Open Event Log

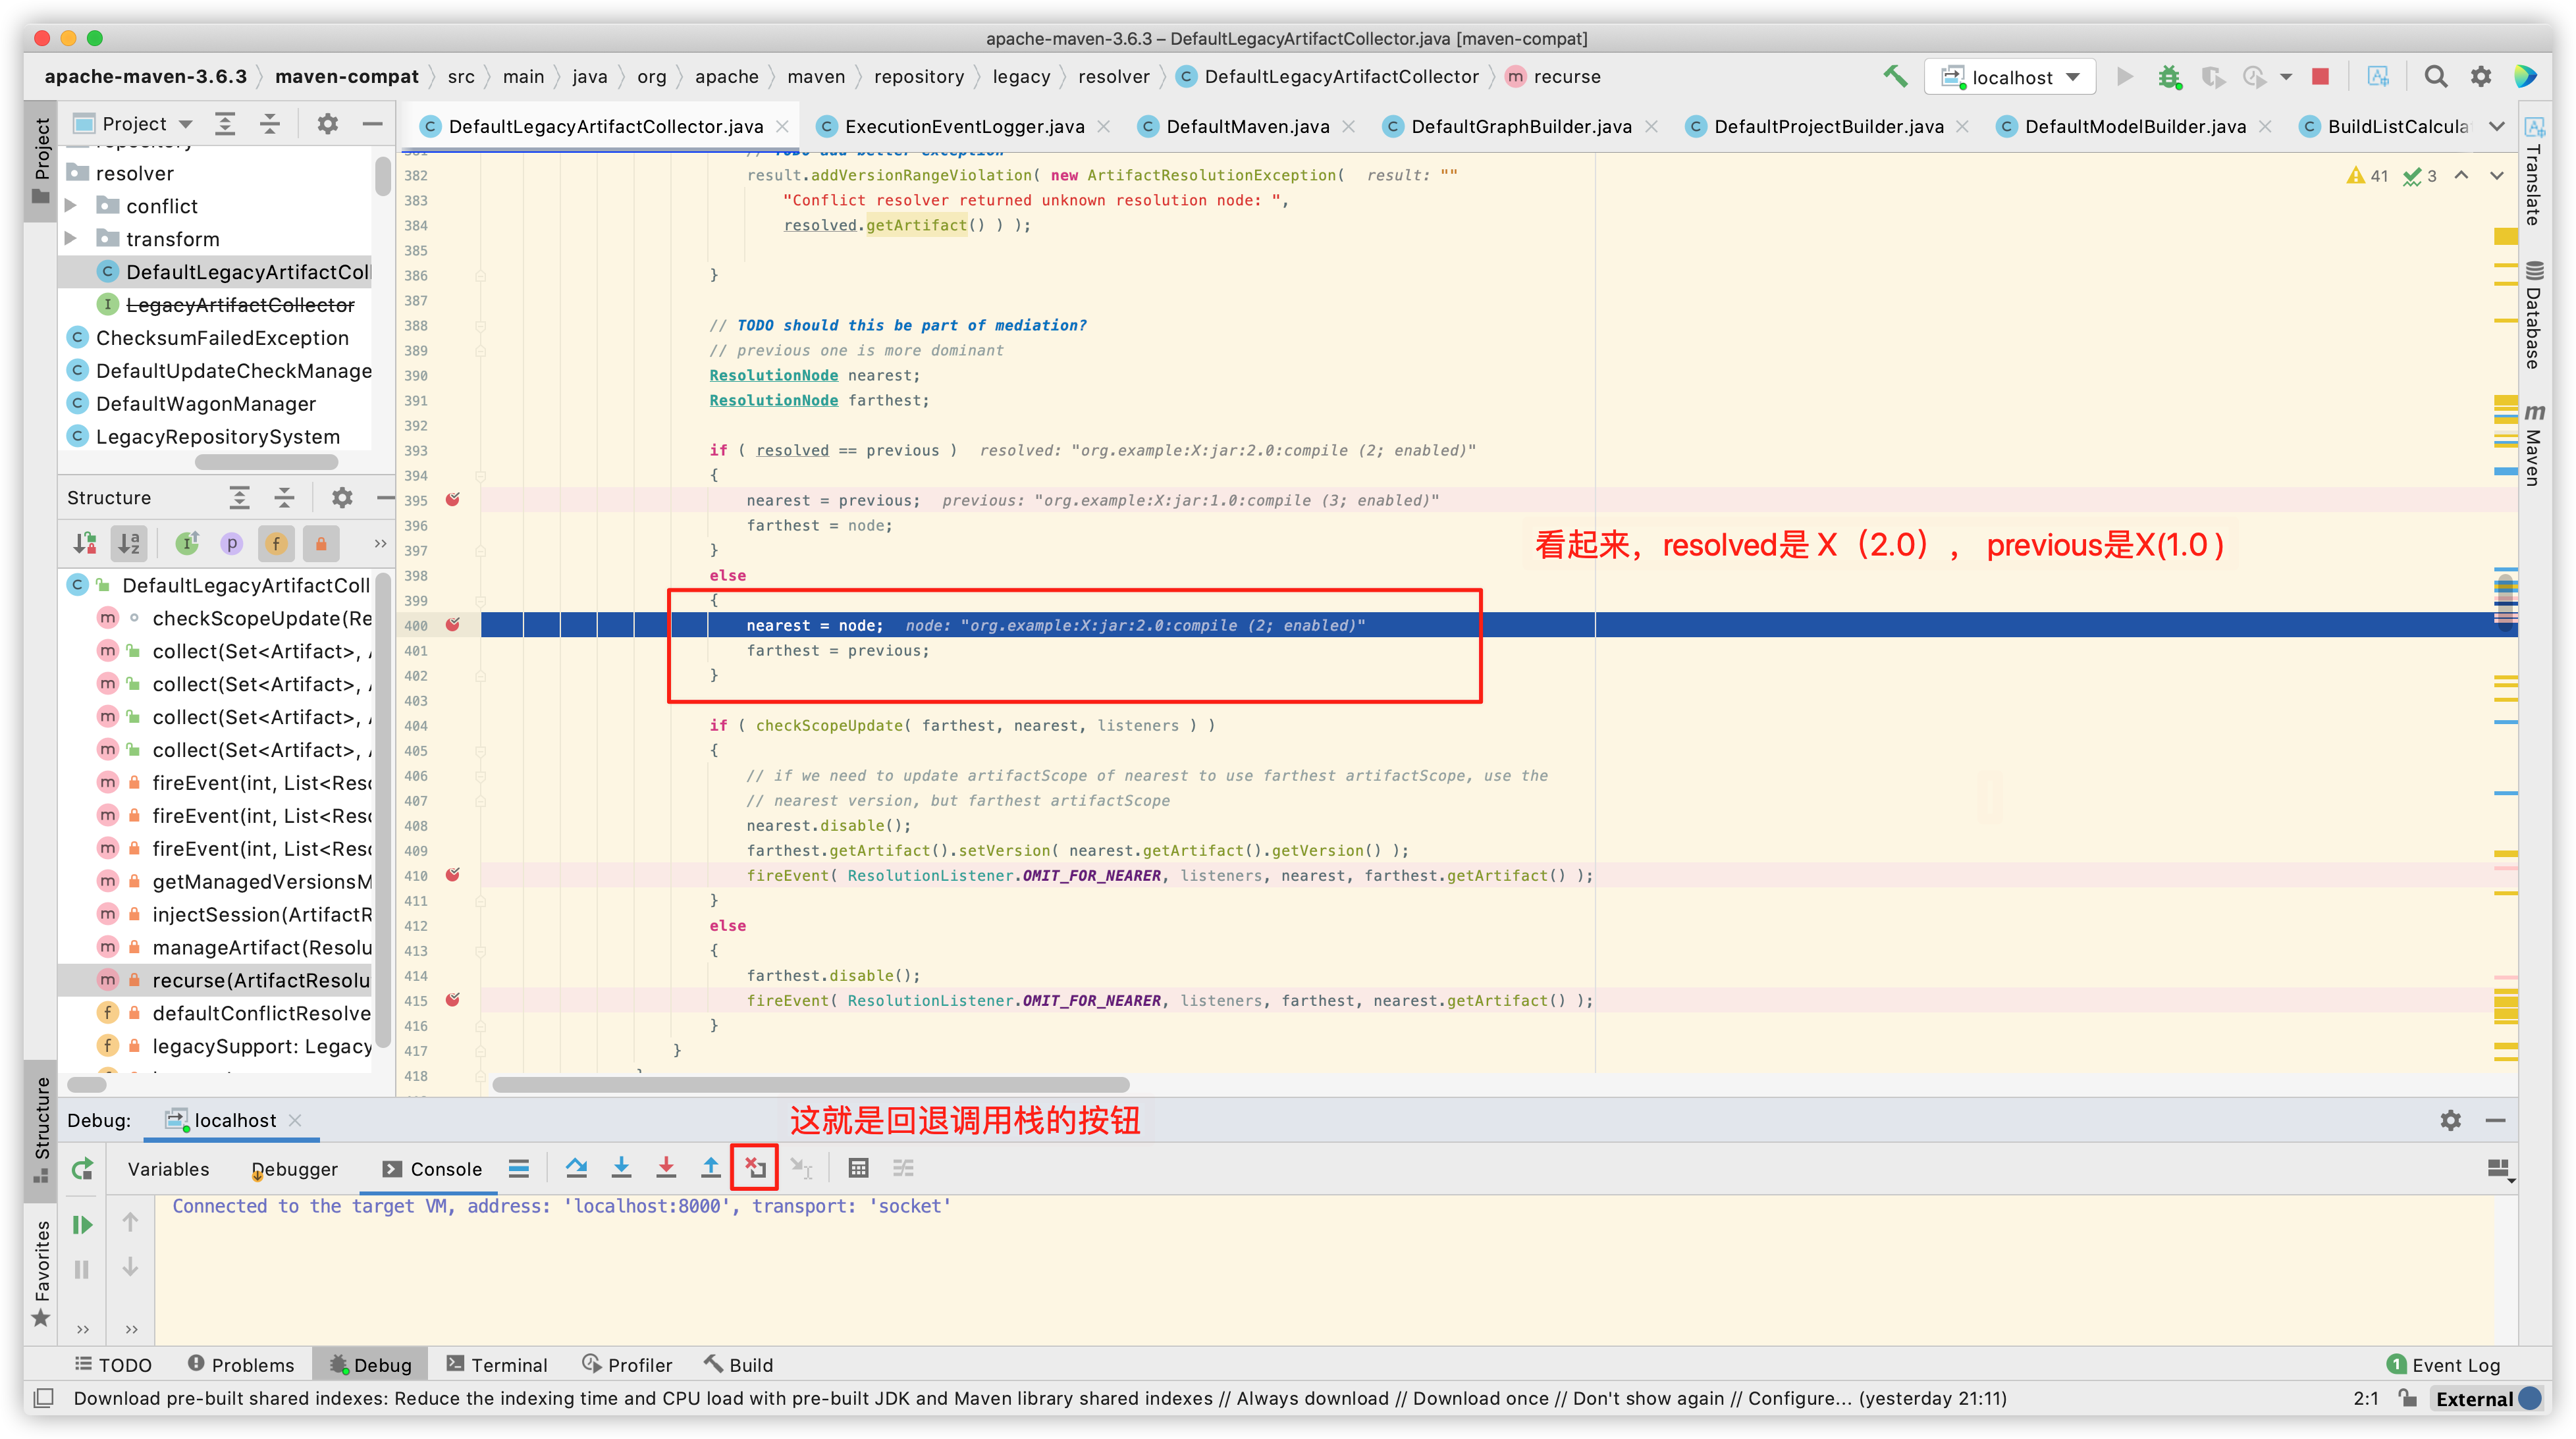pyautogui.click(x=2443, y=1364)
